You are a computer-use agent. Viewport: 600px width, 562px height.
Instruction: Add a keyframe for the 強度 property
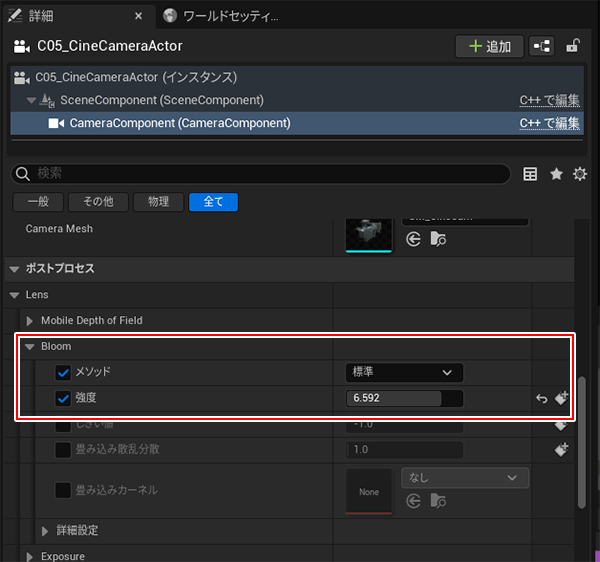click(561, 398)
